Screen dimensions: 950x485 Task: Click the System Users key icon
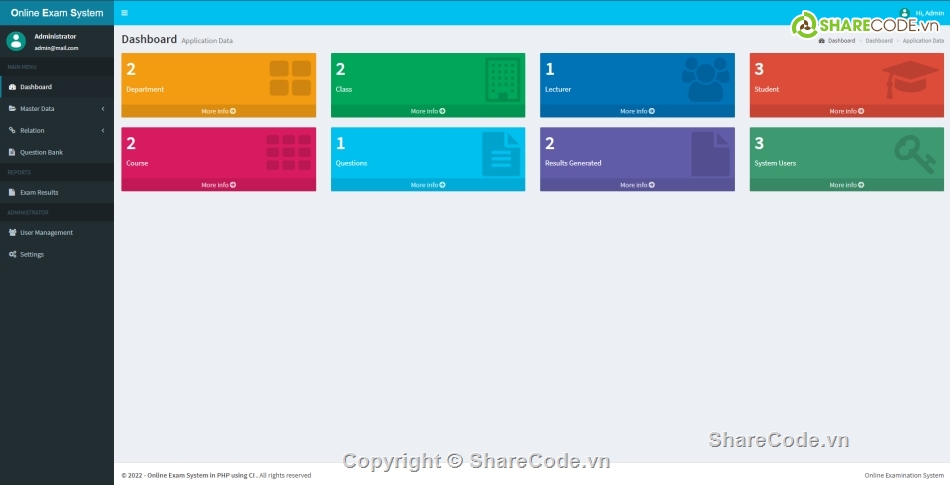[914, 151]
